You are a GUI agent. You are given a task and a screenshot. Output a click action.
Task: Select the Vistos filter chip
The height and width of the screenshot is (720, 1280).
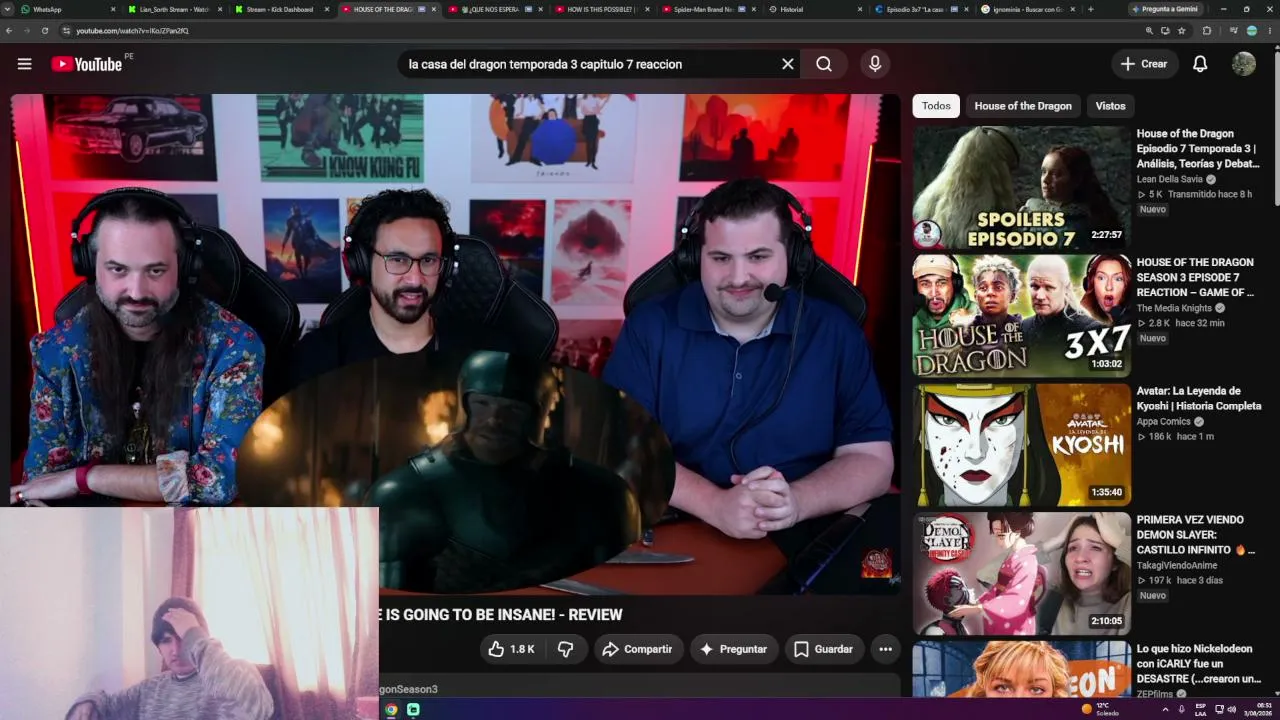pyautogui.click(x=1110, y=106)
